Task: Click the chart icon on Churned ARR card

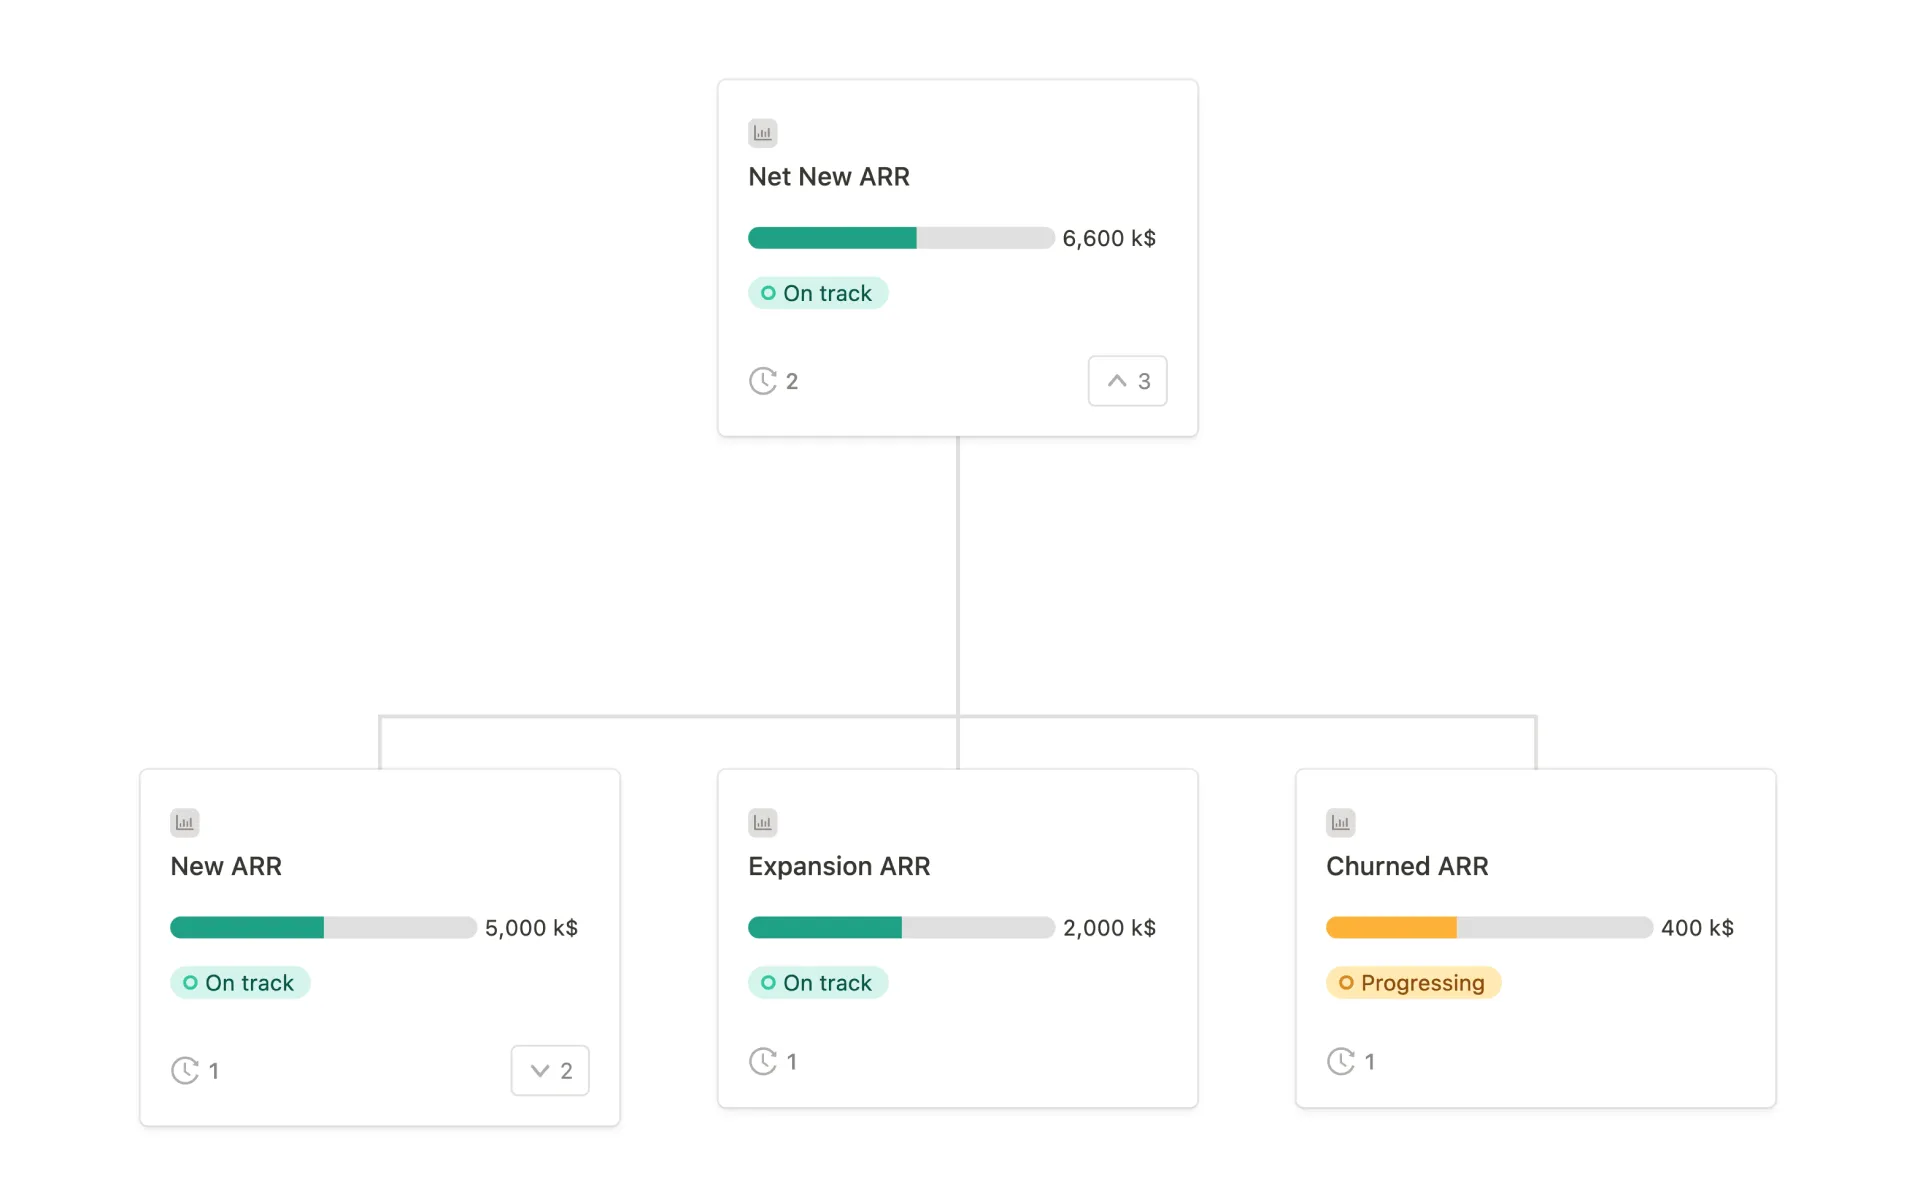Action: point(1340,822)
